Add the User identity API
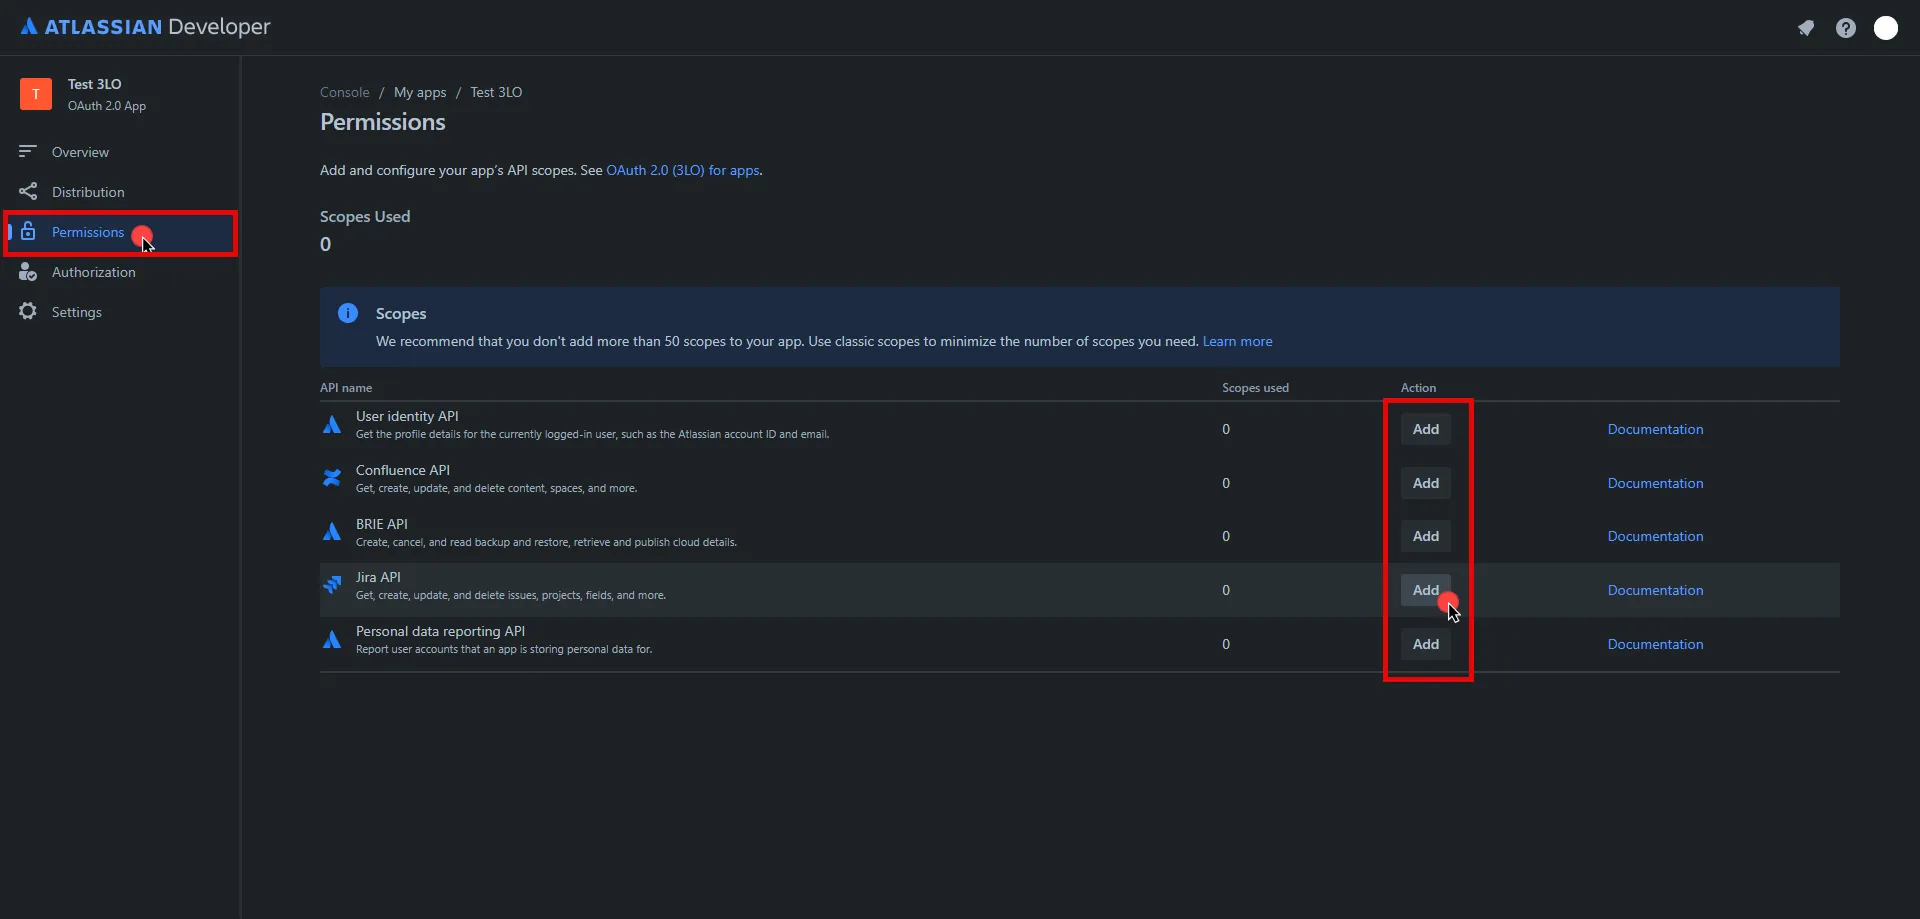Image resolution: width=1920 pixels, height=919 pixels. click(1425, 429)
